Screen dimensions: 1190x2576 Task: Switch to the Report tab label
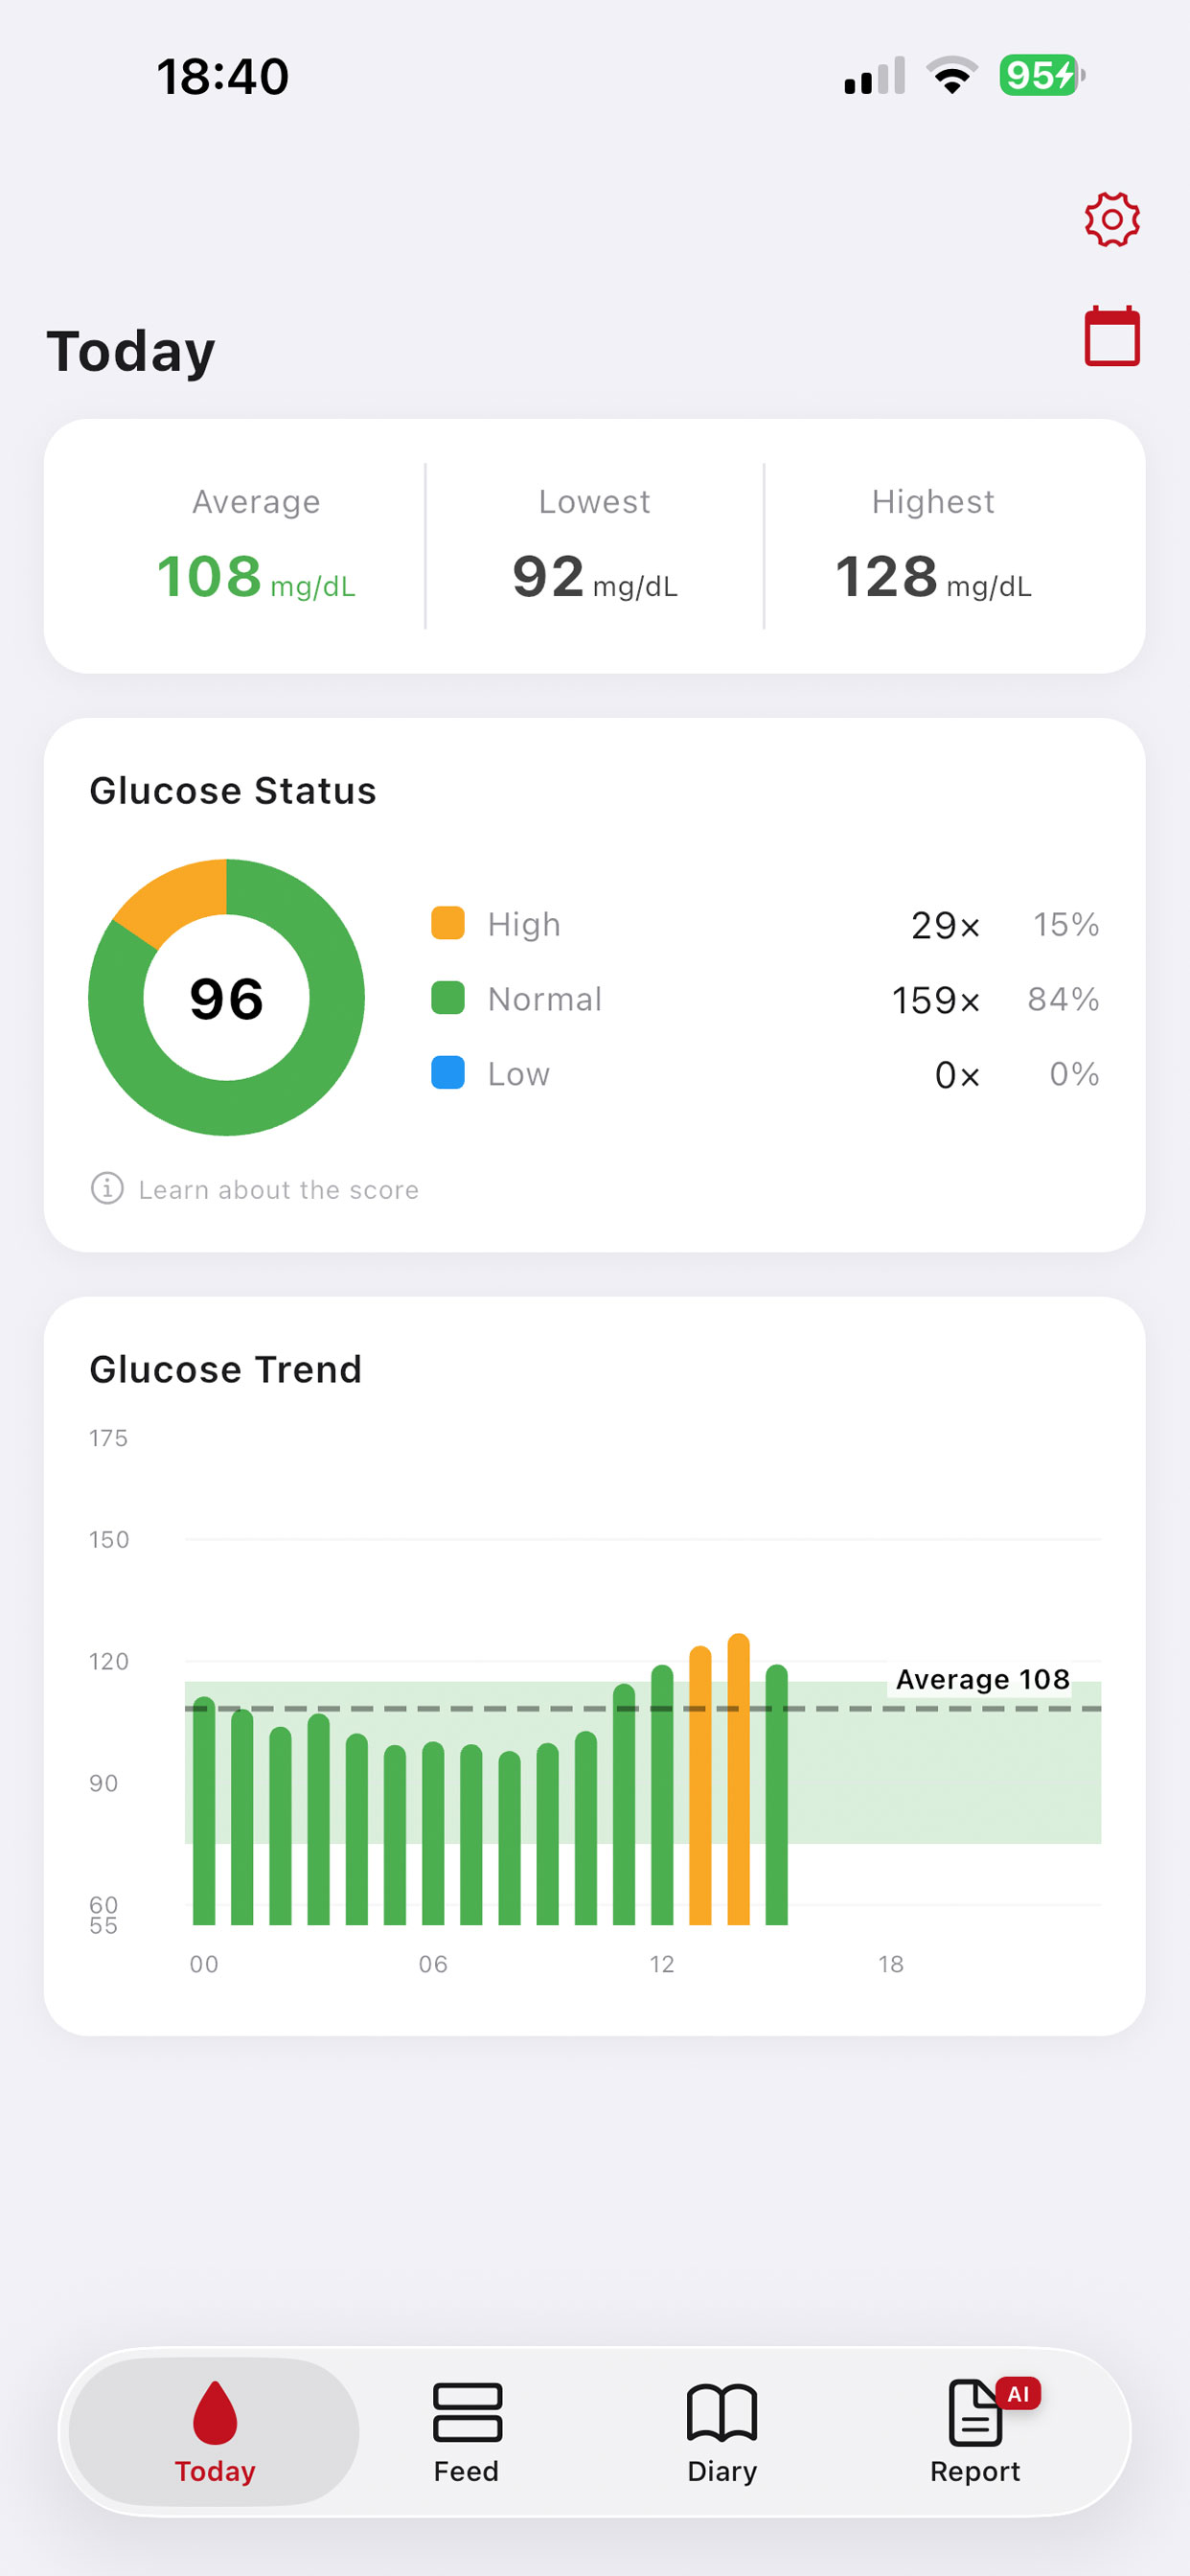coord(975,2471)
